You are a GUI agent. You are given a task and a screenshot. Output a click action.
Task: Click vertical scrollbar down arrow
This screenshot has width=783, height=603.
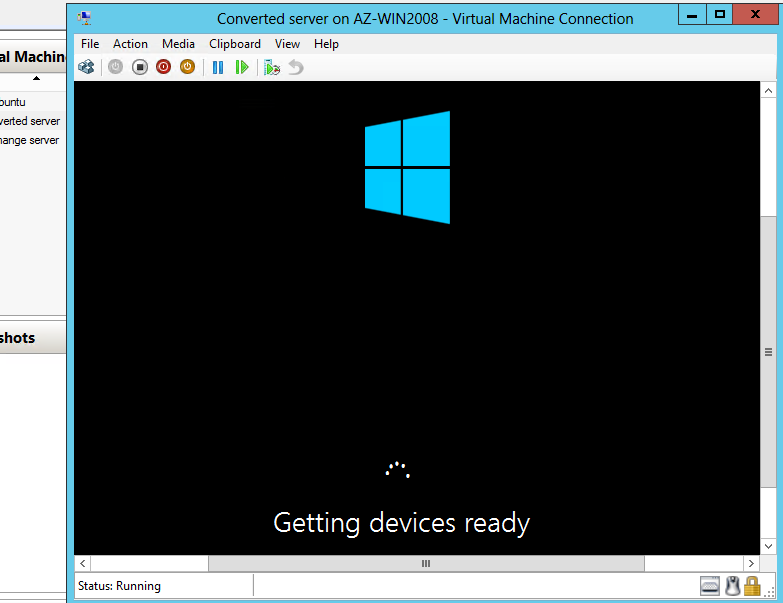click(768, 546)
